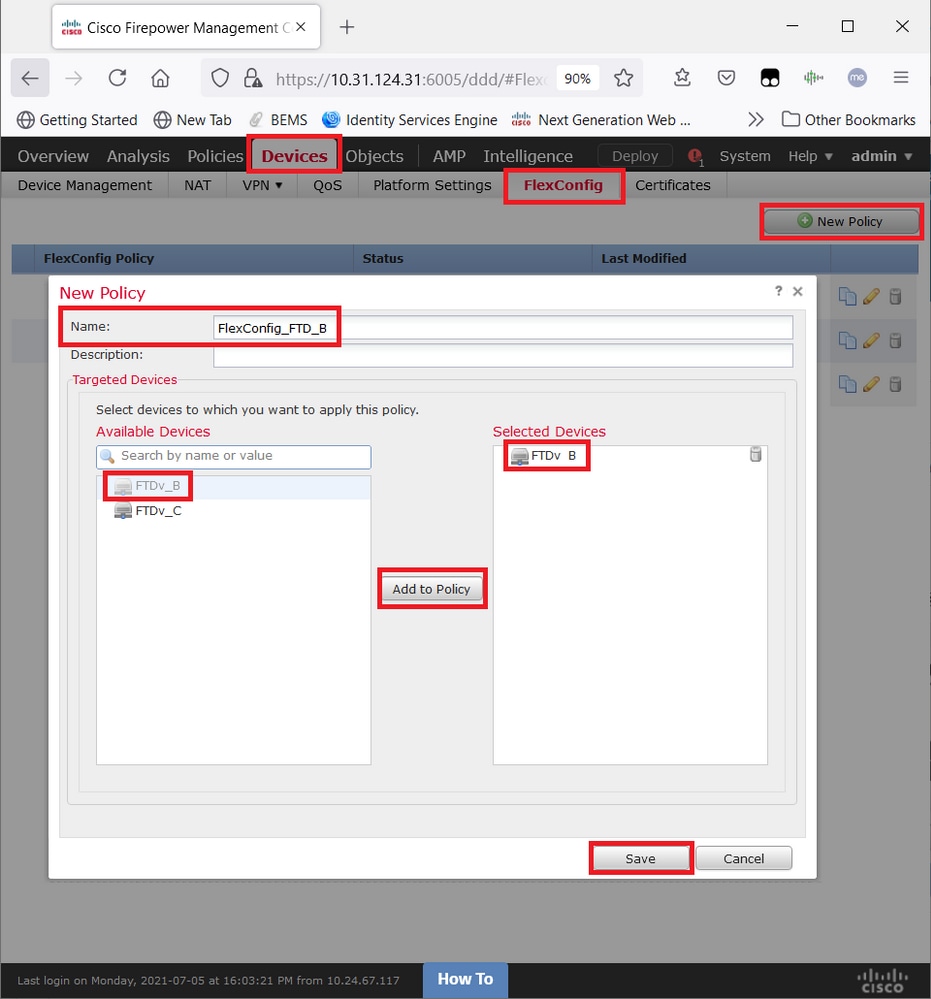Open a new browser tab with plus
The height and width of the screenshot is (999, 931).
[347, 27]
